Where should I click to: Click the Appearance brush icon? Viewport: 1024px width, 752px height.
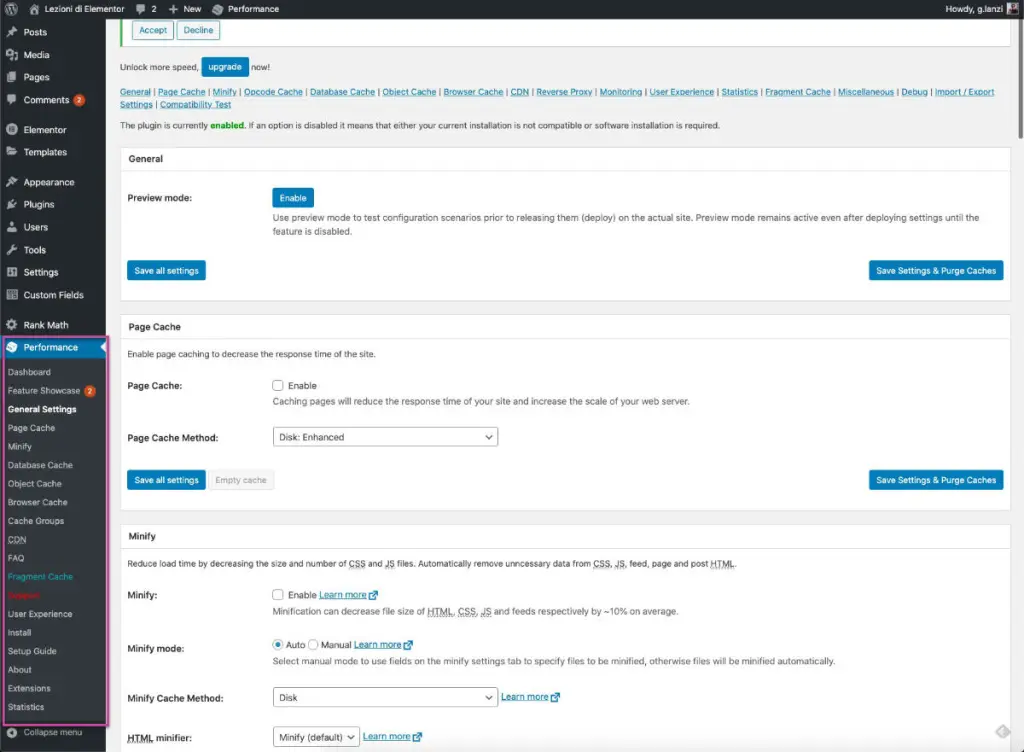tap(12, 181)
